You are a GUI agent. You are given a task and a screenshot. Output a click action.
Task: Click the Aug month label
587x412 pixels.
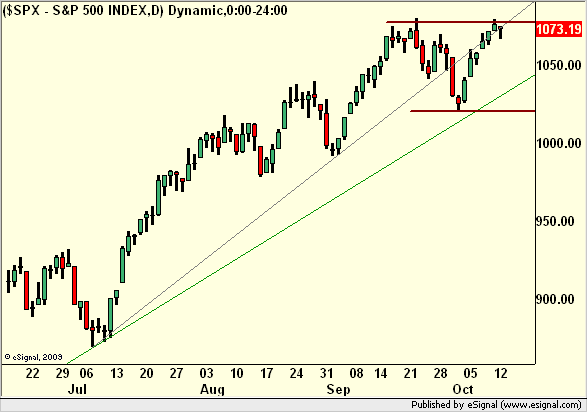coord(212,389)
